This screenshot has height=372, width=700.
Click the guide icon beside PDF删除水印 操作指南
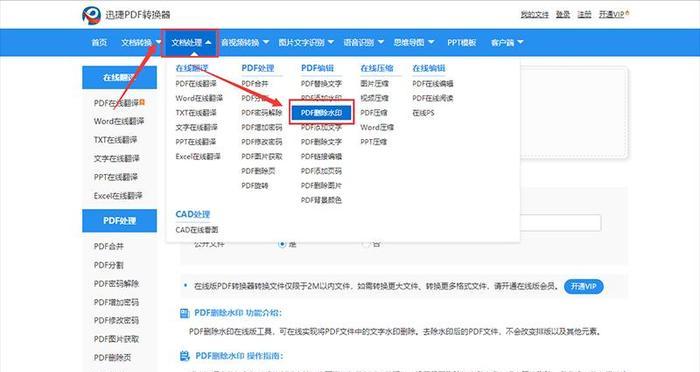click(184, 356)
